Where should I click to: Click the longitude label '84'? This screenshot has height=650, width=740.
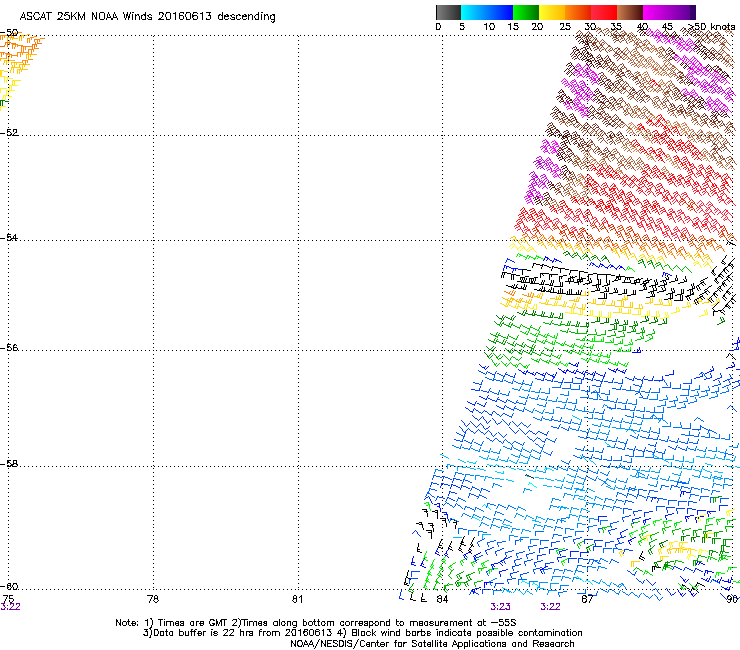442,599
